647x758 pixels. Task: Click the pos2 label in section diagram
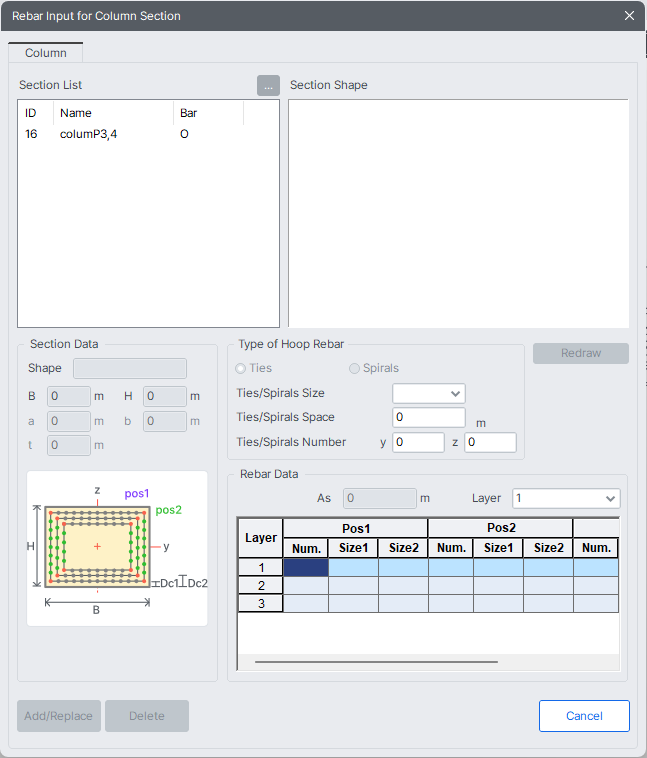[168, 510]
